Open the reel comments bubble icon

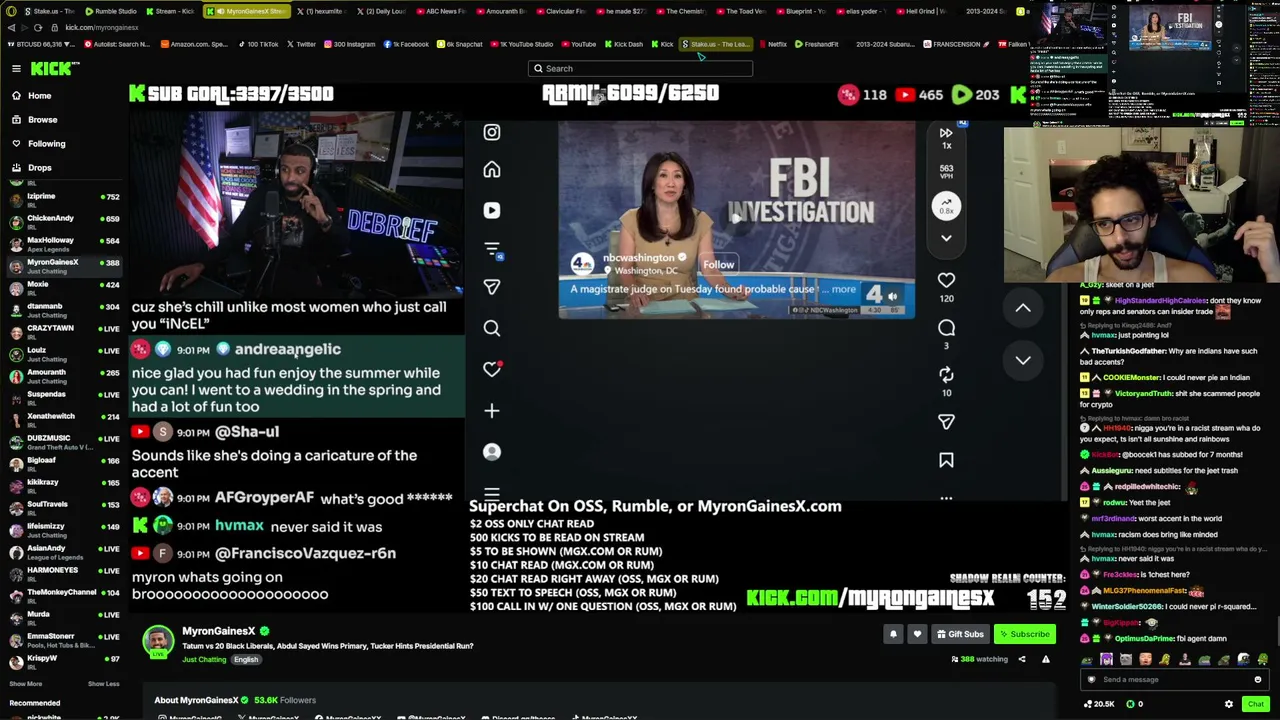click(946, 328)
